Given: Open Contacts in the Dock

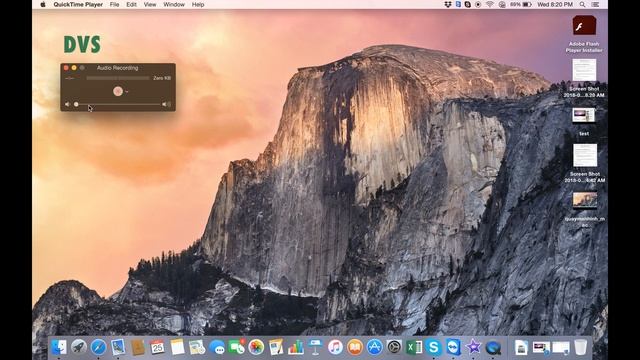Looking at the screenshot, I should [138, 347].
